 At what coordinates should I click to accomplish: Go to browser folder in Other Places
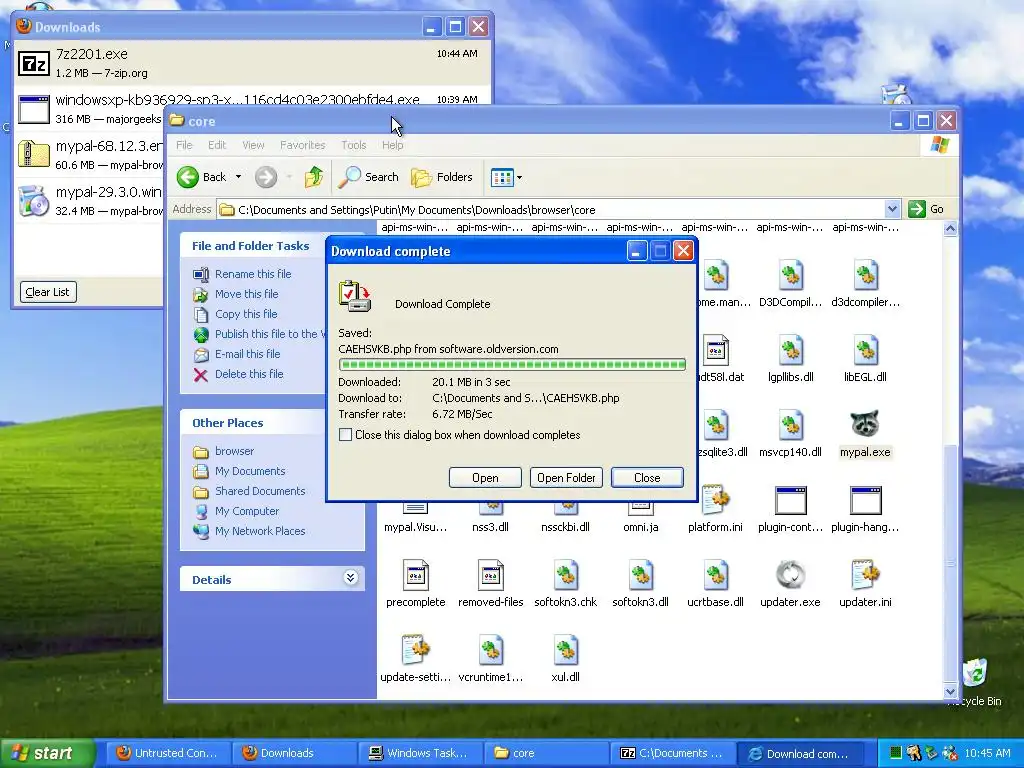234,451
